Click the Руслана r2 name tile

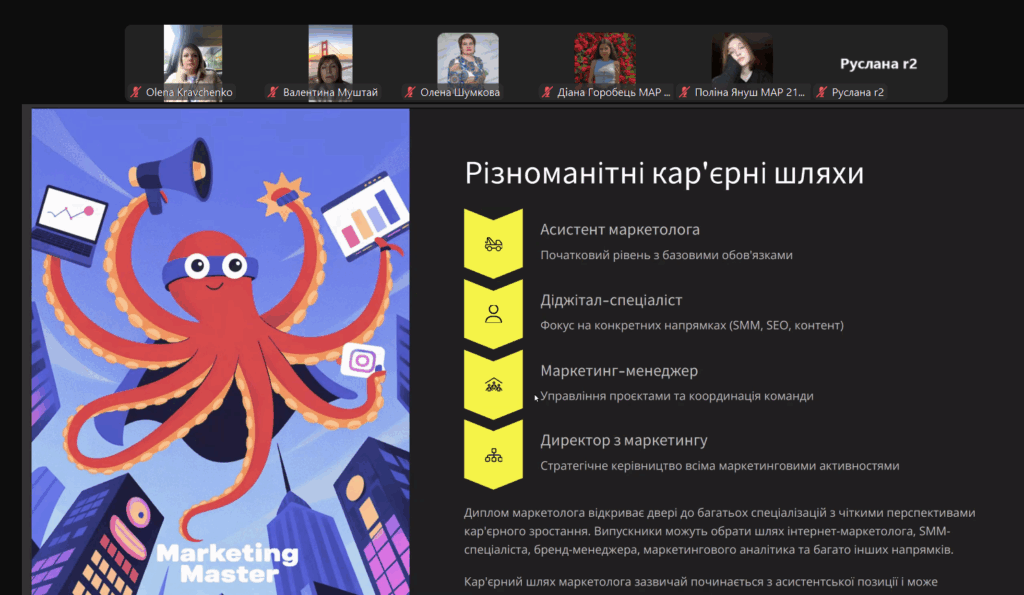[x=878, y=64]
